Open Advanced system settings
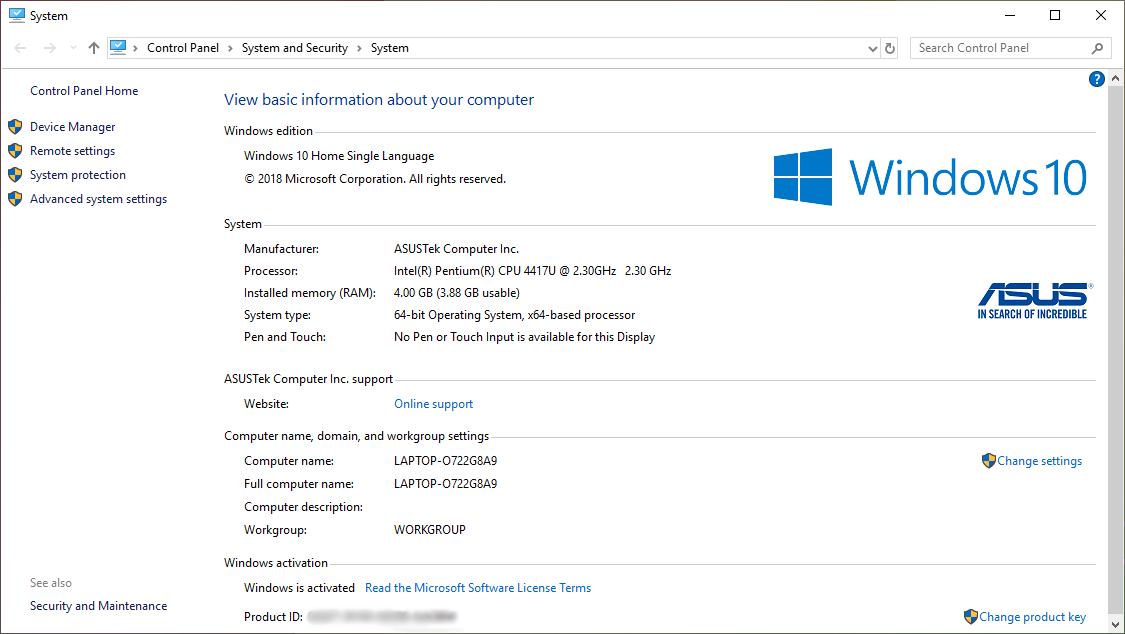Viewport: 1125px width, 634px height. click(98, 199)
